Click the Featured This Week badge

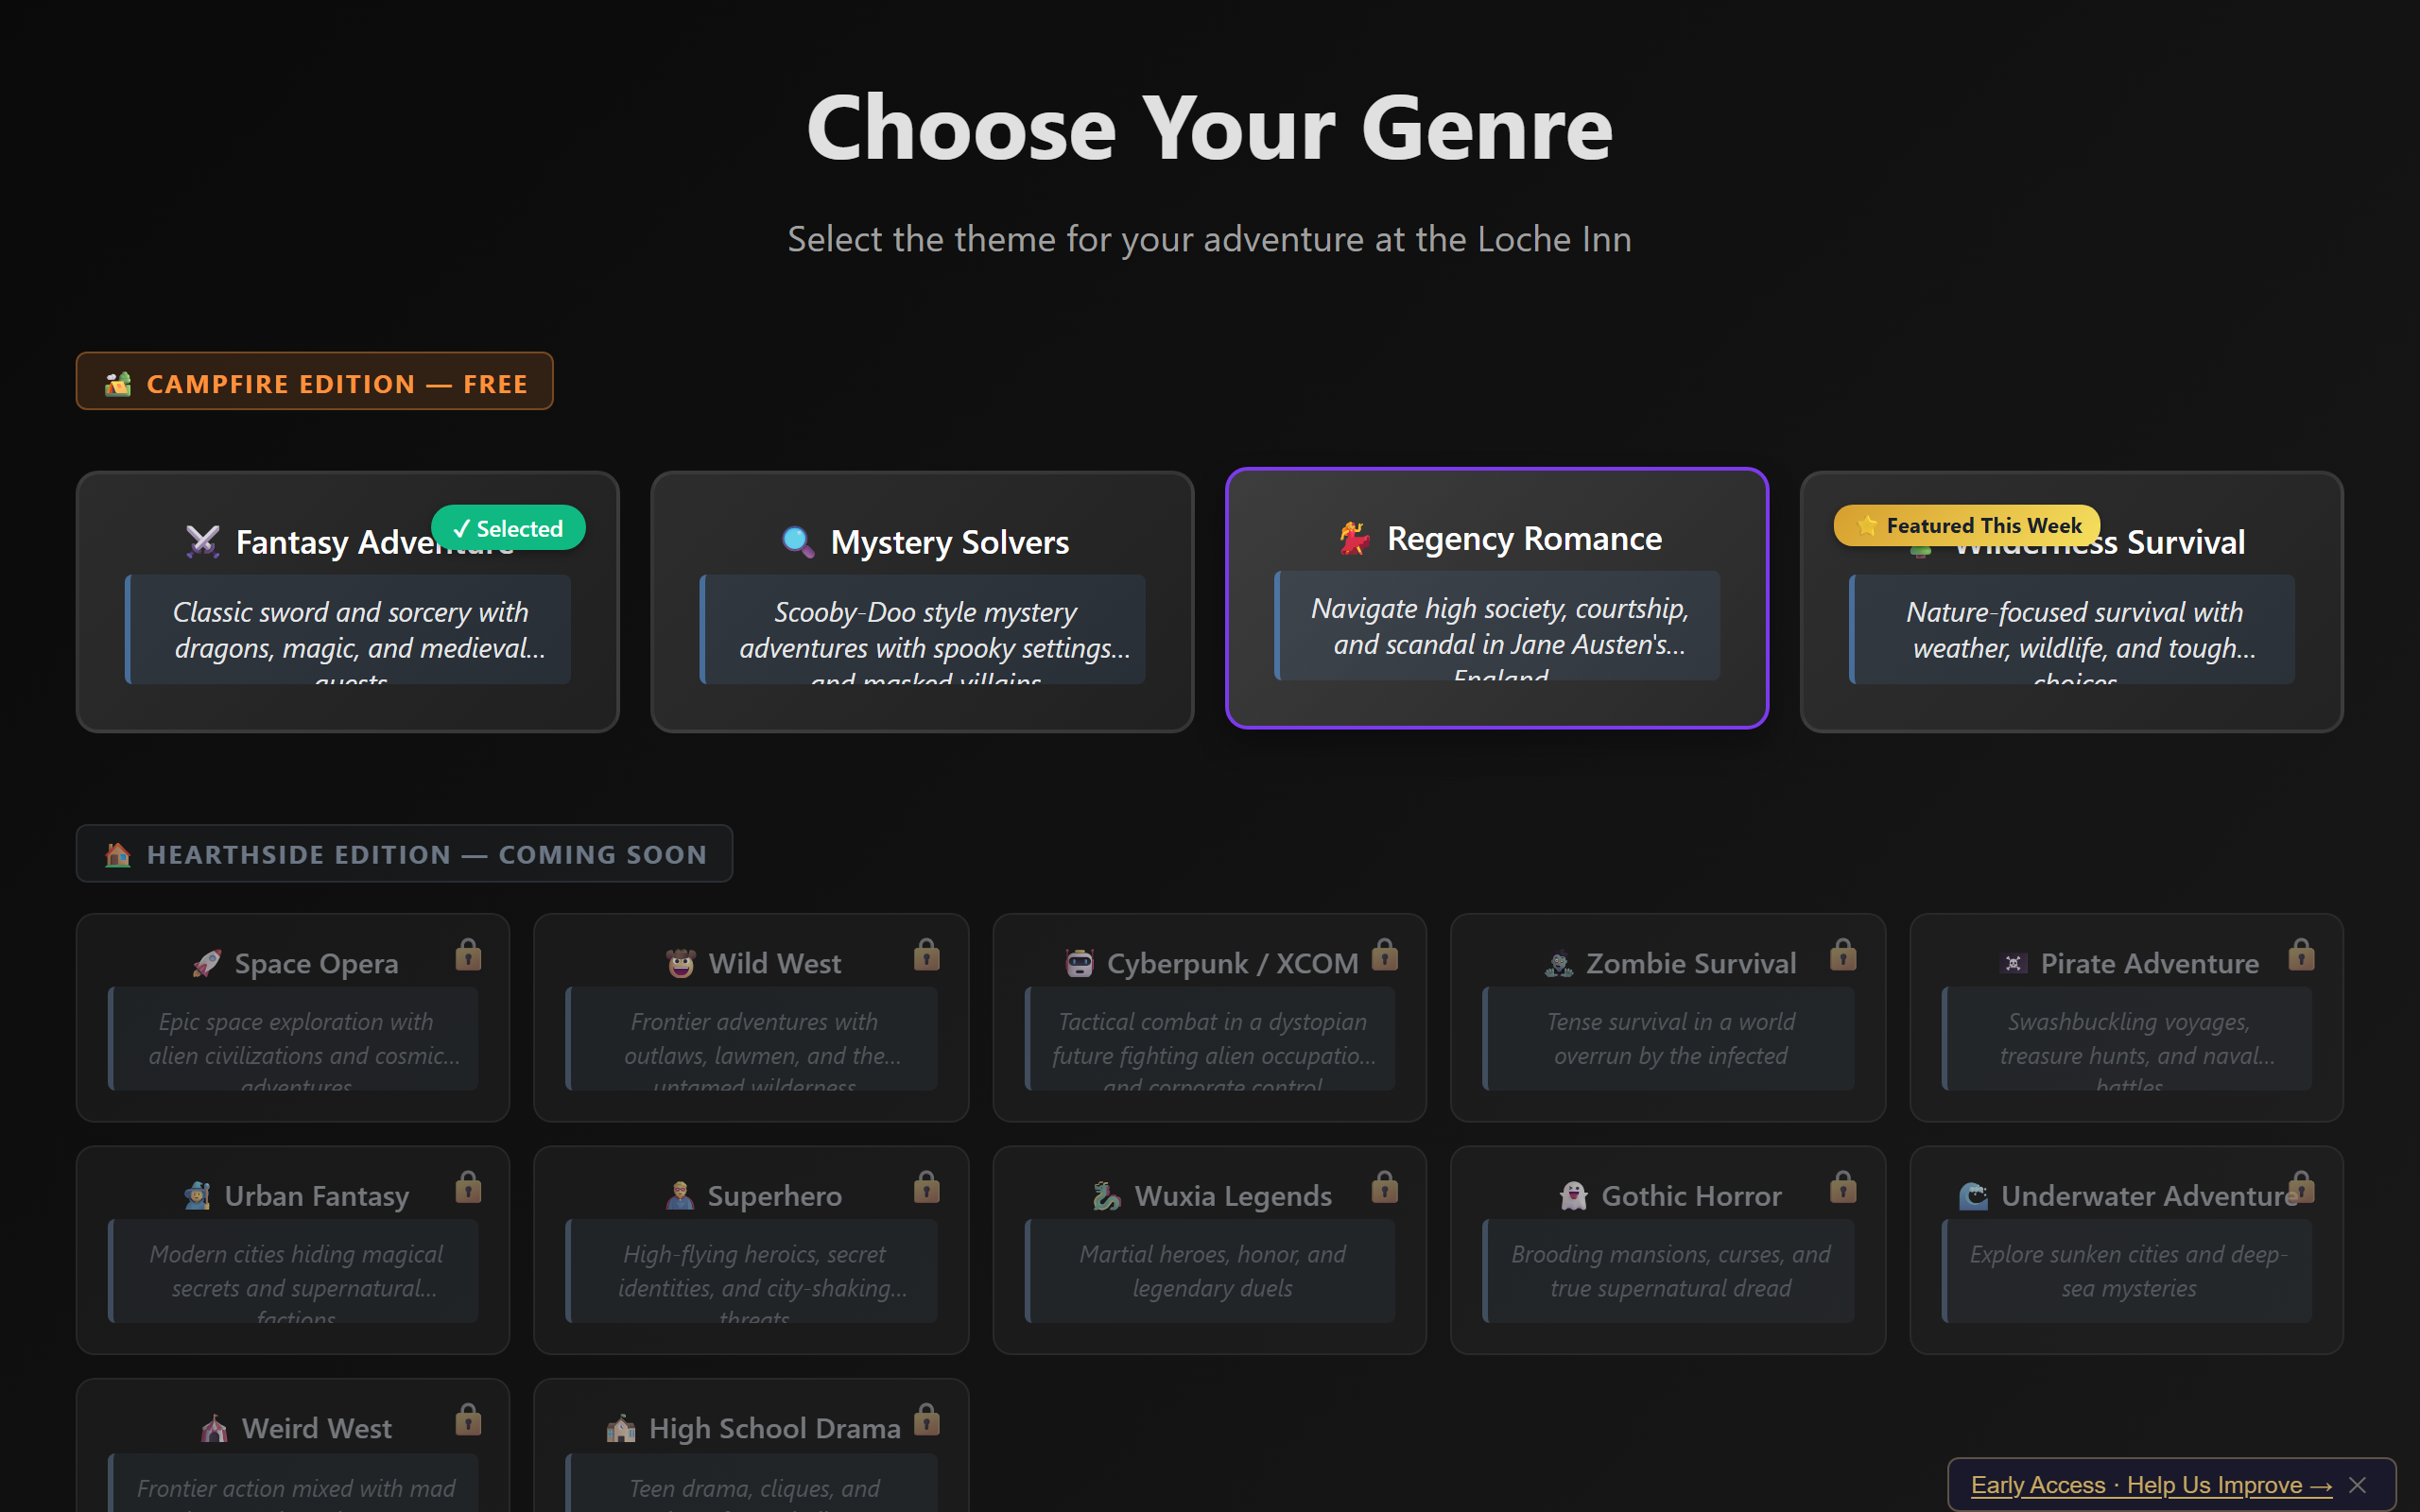(x=1964, y=524)
